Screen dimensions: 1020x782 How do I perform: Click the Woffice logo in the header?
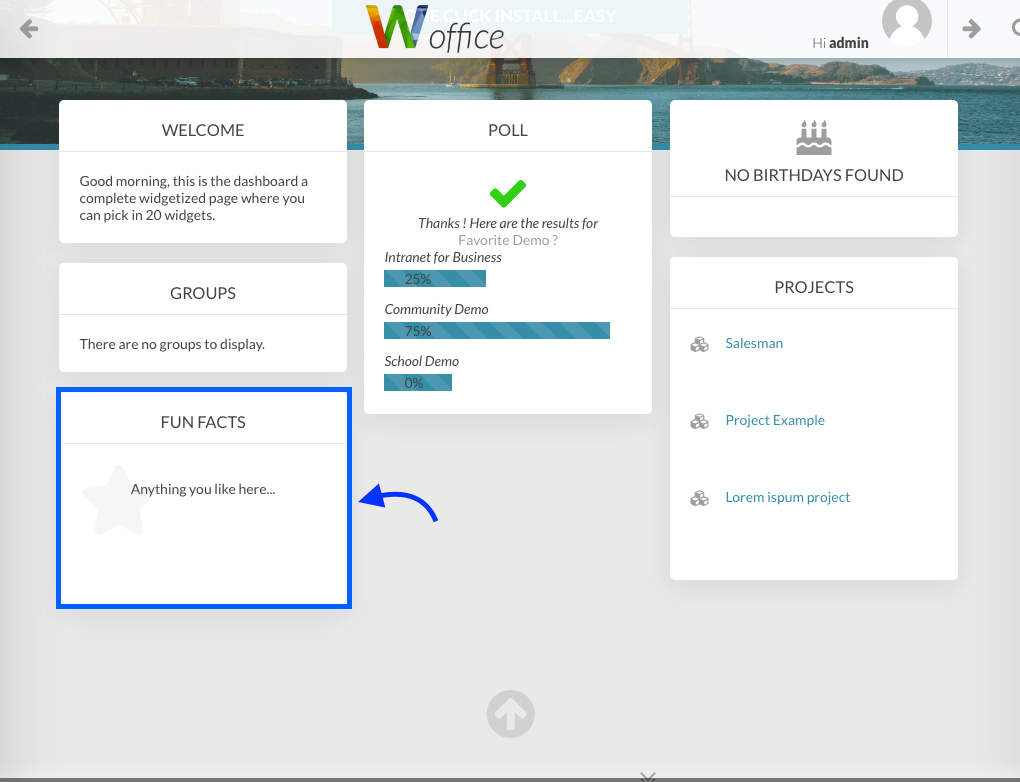pos(436,29)
